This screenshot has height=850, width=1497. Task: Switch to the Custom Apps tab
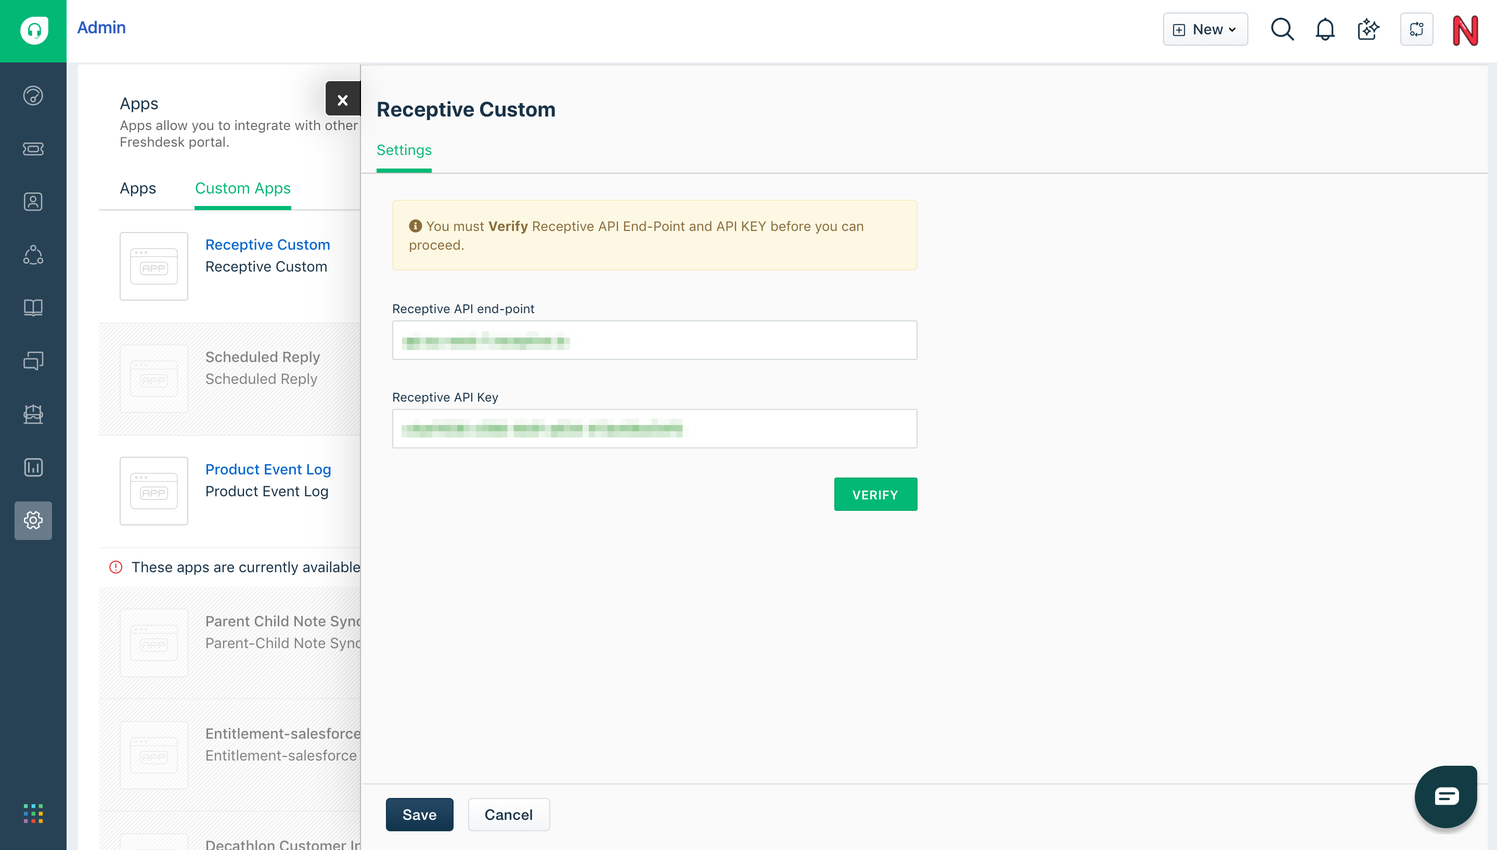242,188
